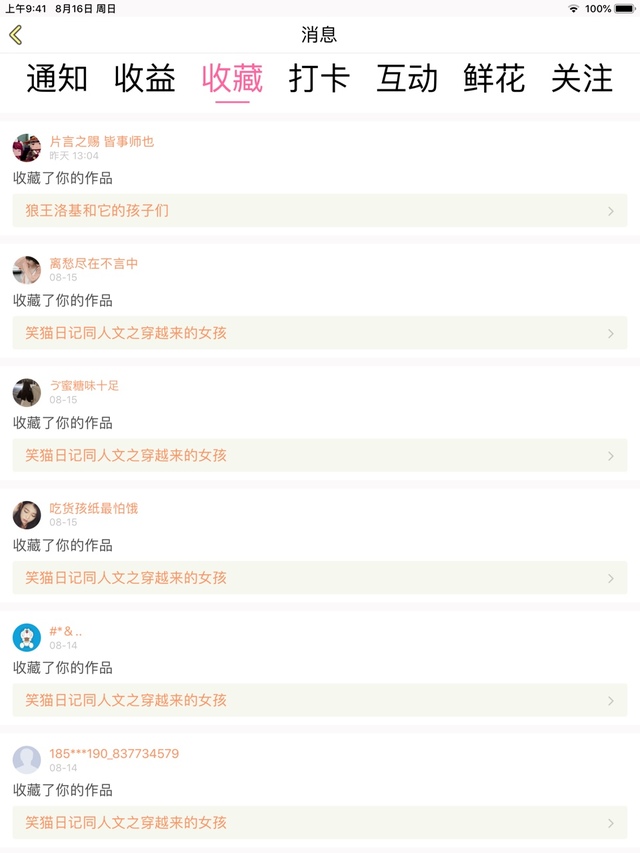Expand chevron on 离愁尽在不言中's collected work
This screenshot has width=640, height=853.
pyautogui.click(x=611, y=333)
